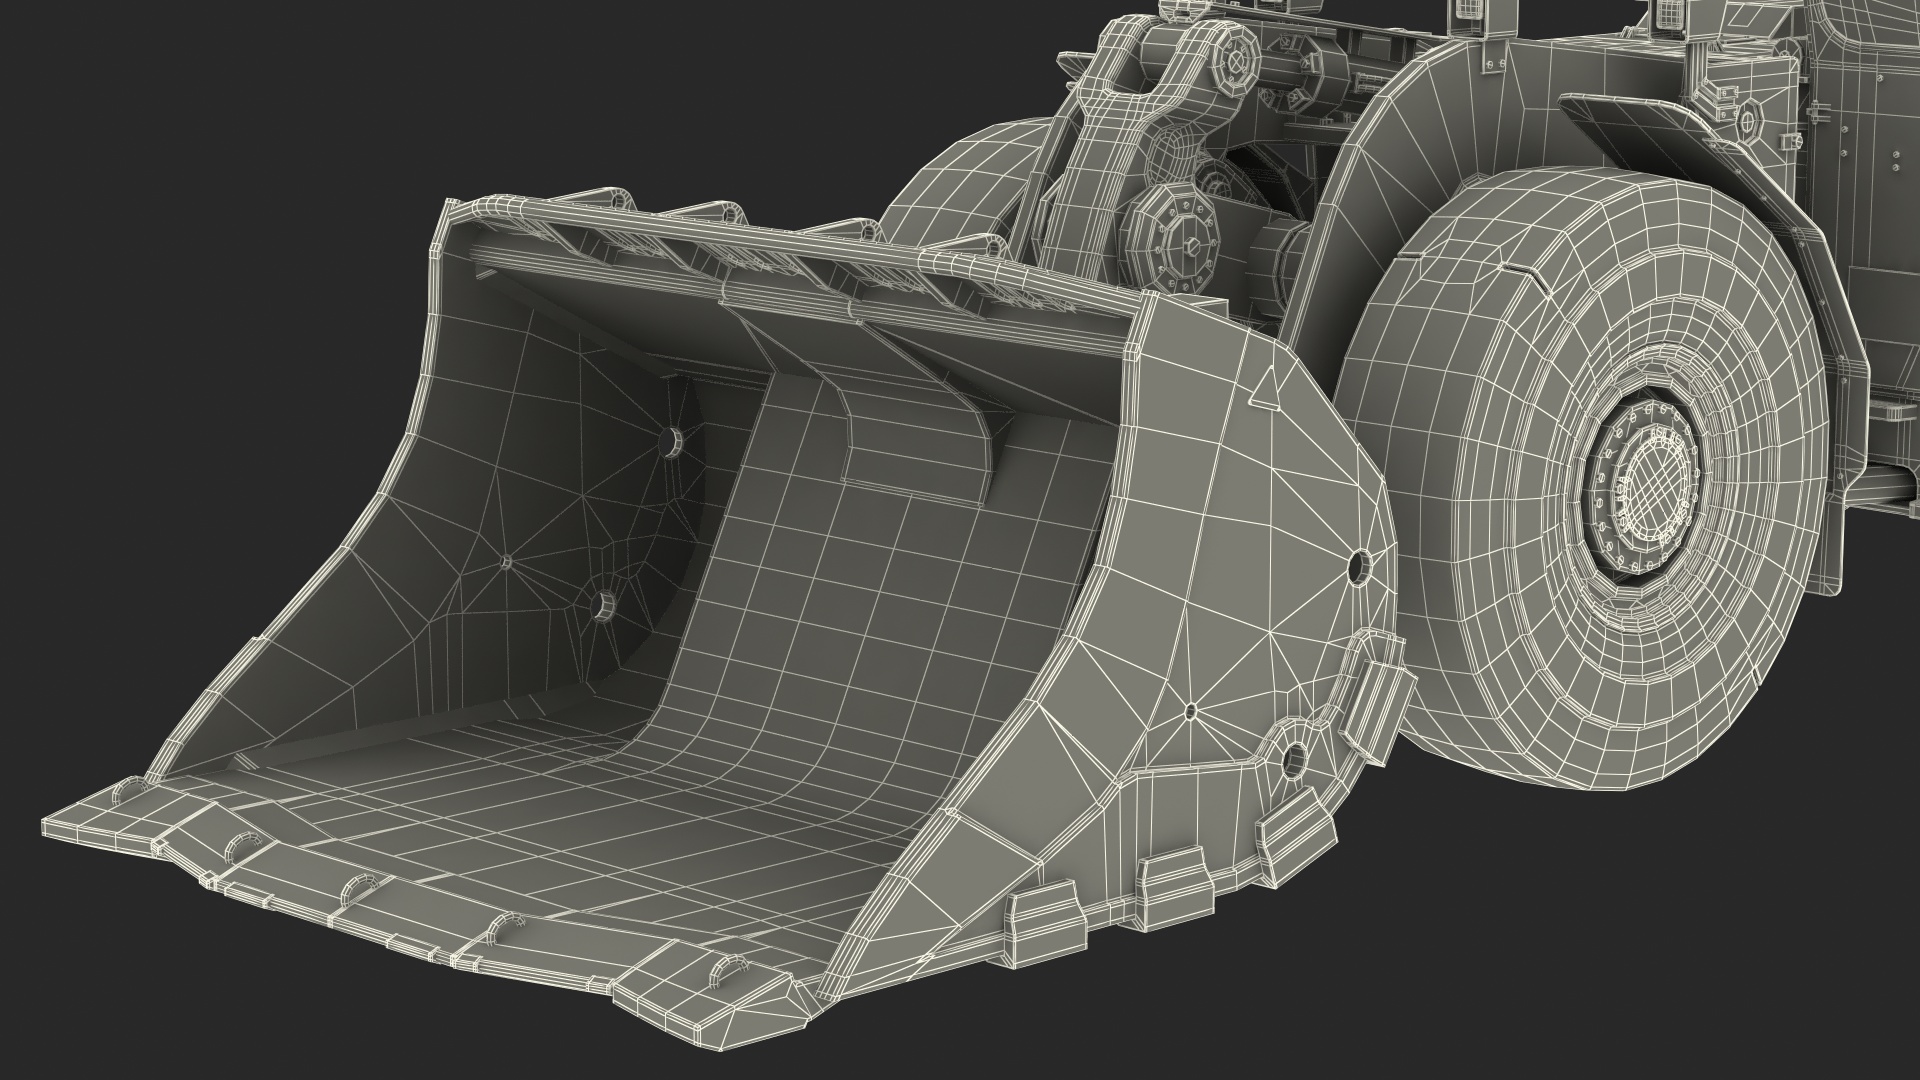Click the upper round hole on bucket side plate
Viewport: 1920px width, 1080px height.
pos(1357,566)
